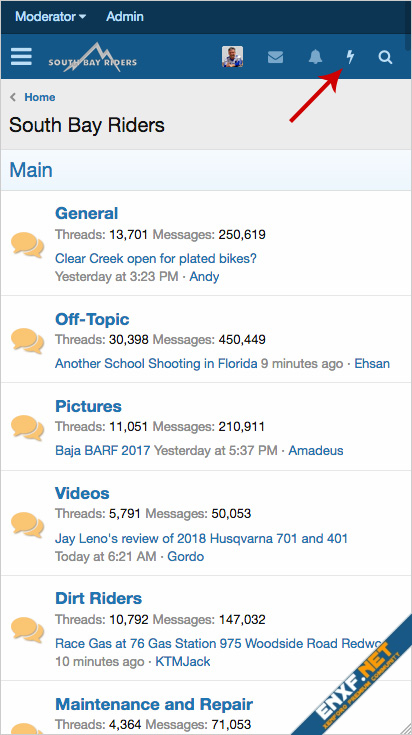Open thread Baja BARF 2017
Image resolution: width=412 pixels, height=735 pixels.
point(103,450)
